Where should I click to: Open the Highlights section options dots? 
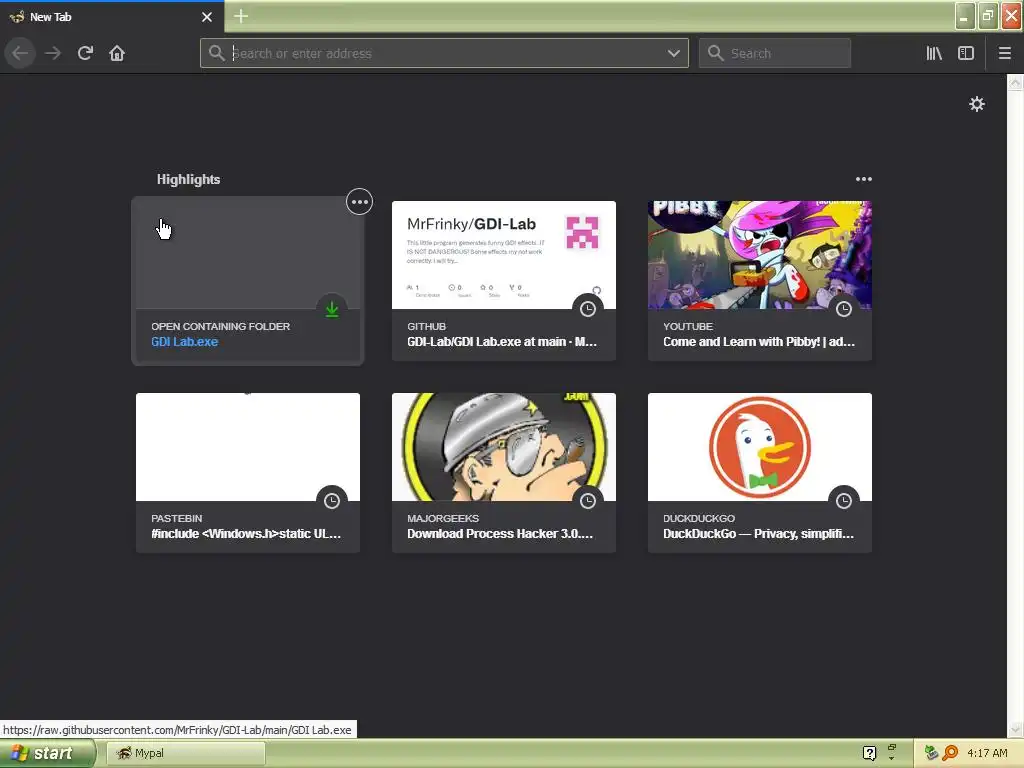863,179
